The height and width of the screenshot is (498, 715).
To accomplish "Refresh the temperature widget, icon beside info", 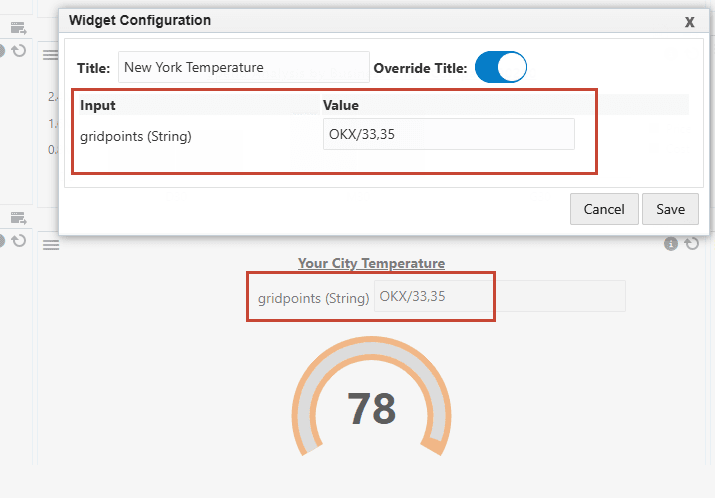I will (691, 244).
